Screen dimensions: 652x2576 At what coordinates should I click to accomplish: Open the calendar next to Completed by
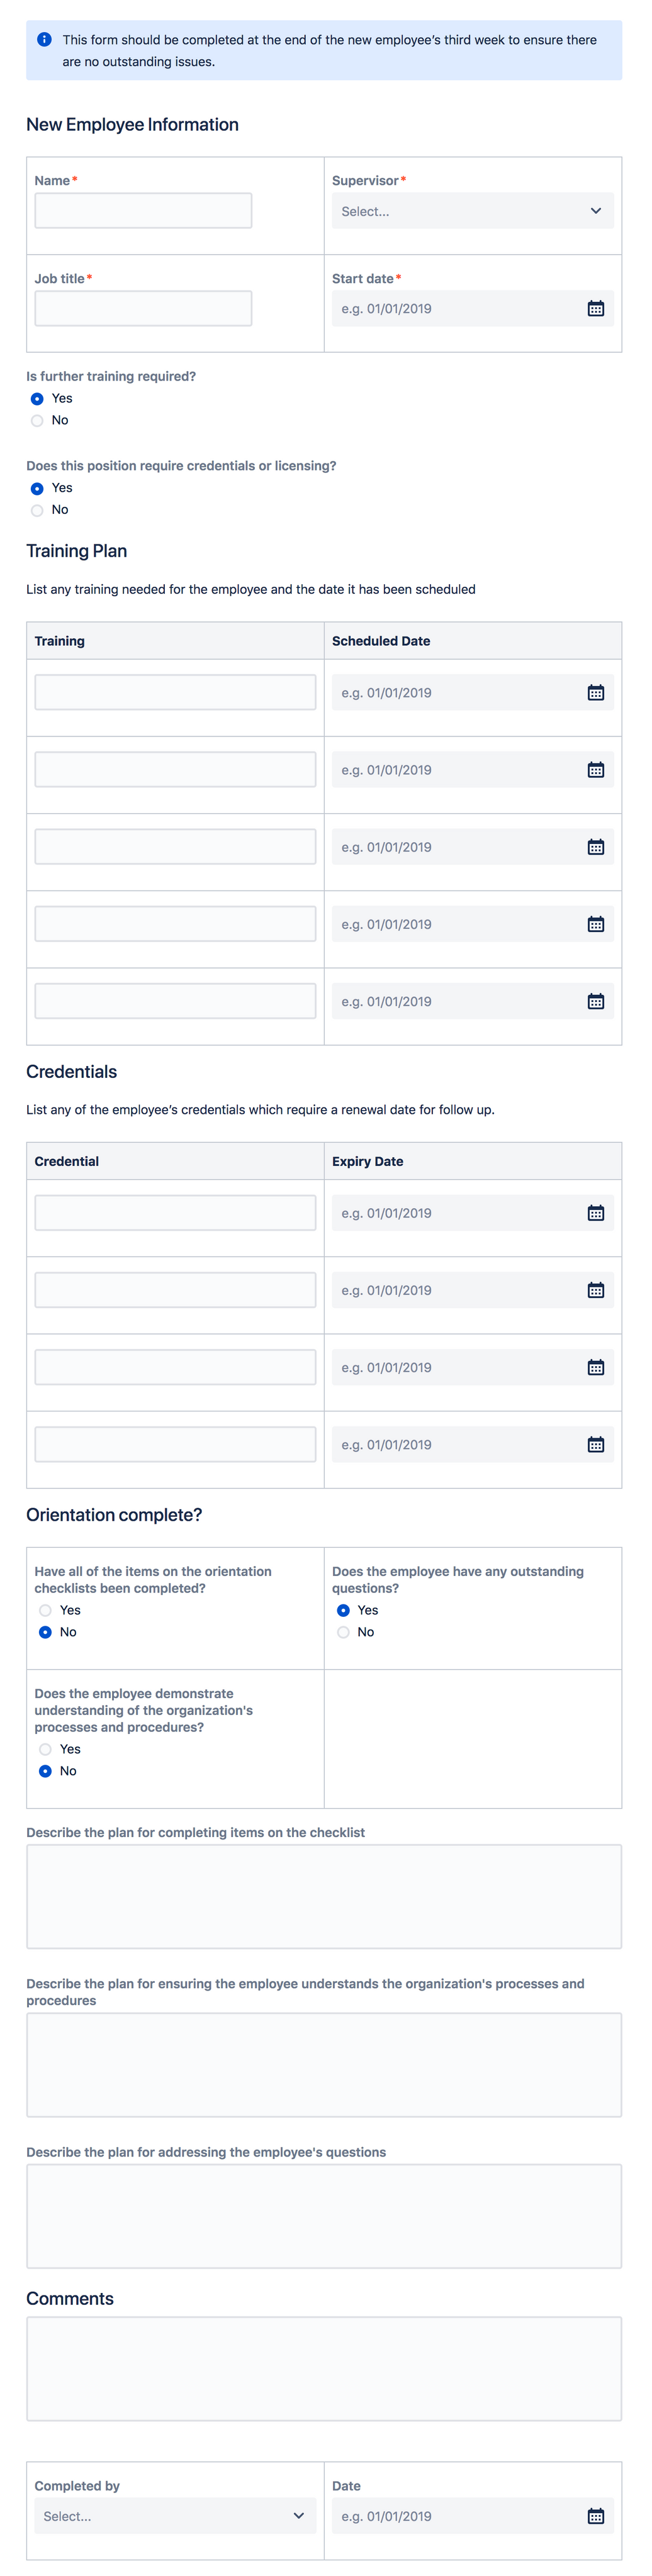[596, 2516]
